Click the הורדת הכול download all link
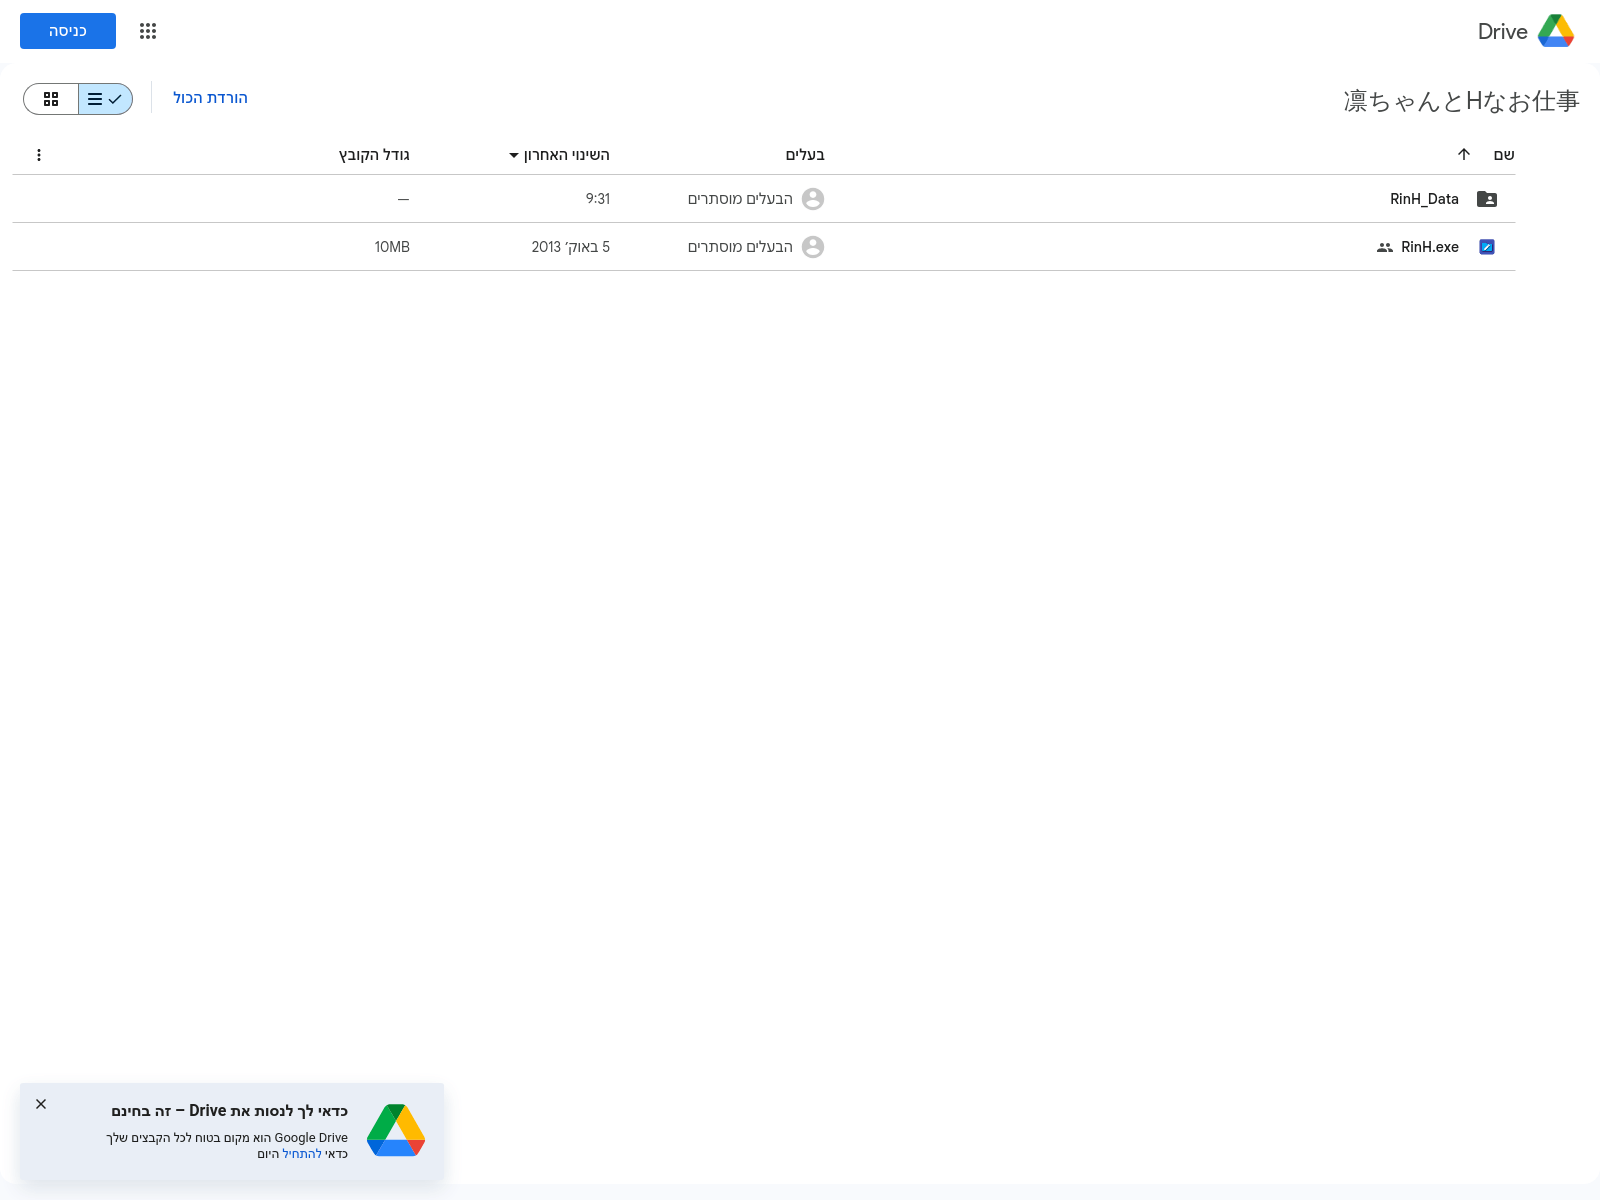 click(x=210, y=98)
